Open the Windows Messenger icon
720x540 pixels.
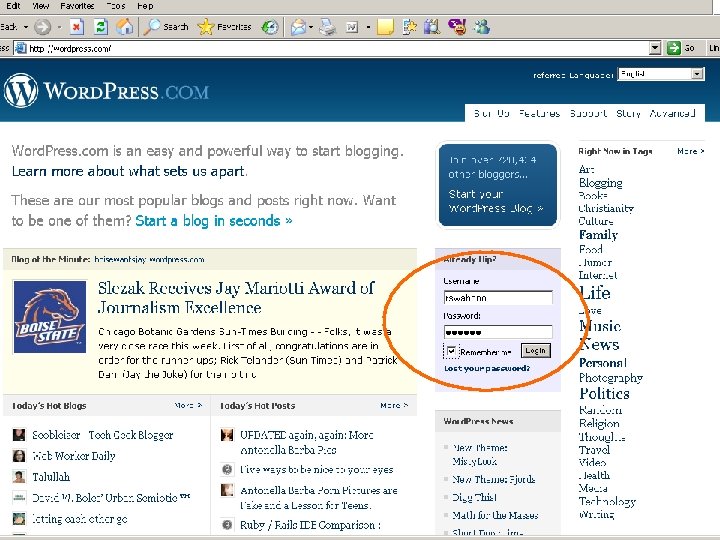(x=482, y=27)
